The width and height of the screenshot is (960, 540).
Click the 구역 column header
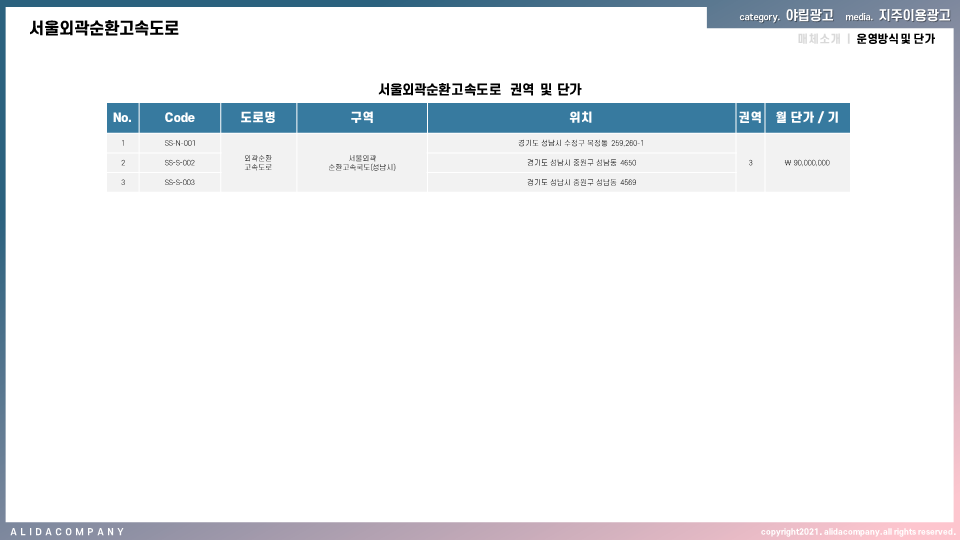pyautogui.click(x=362, y=118)
